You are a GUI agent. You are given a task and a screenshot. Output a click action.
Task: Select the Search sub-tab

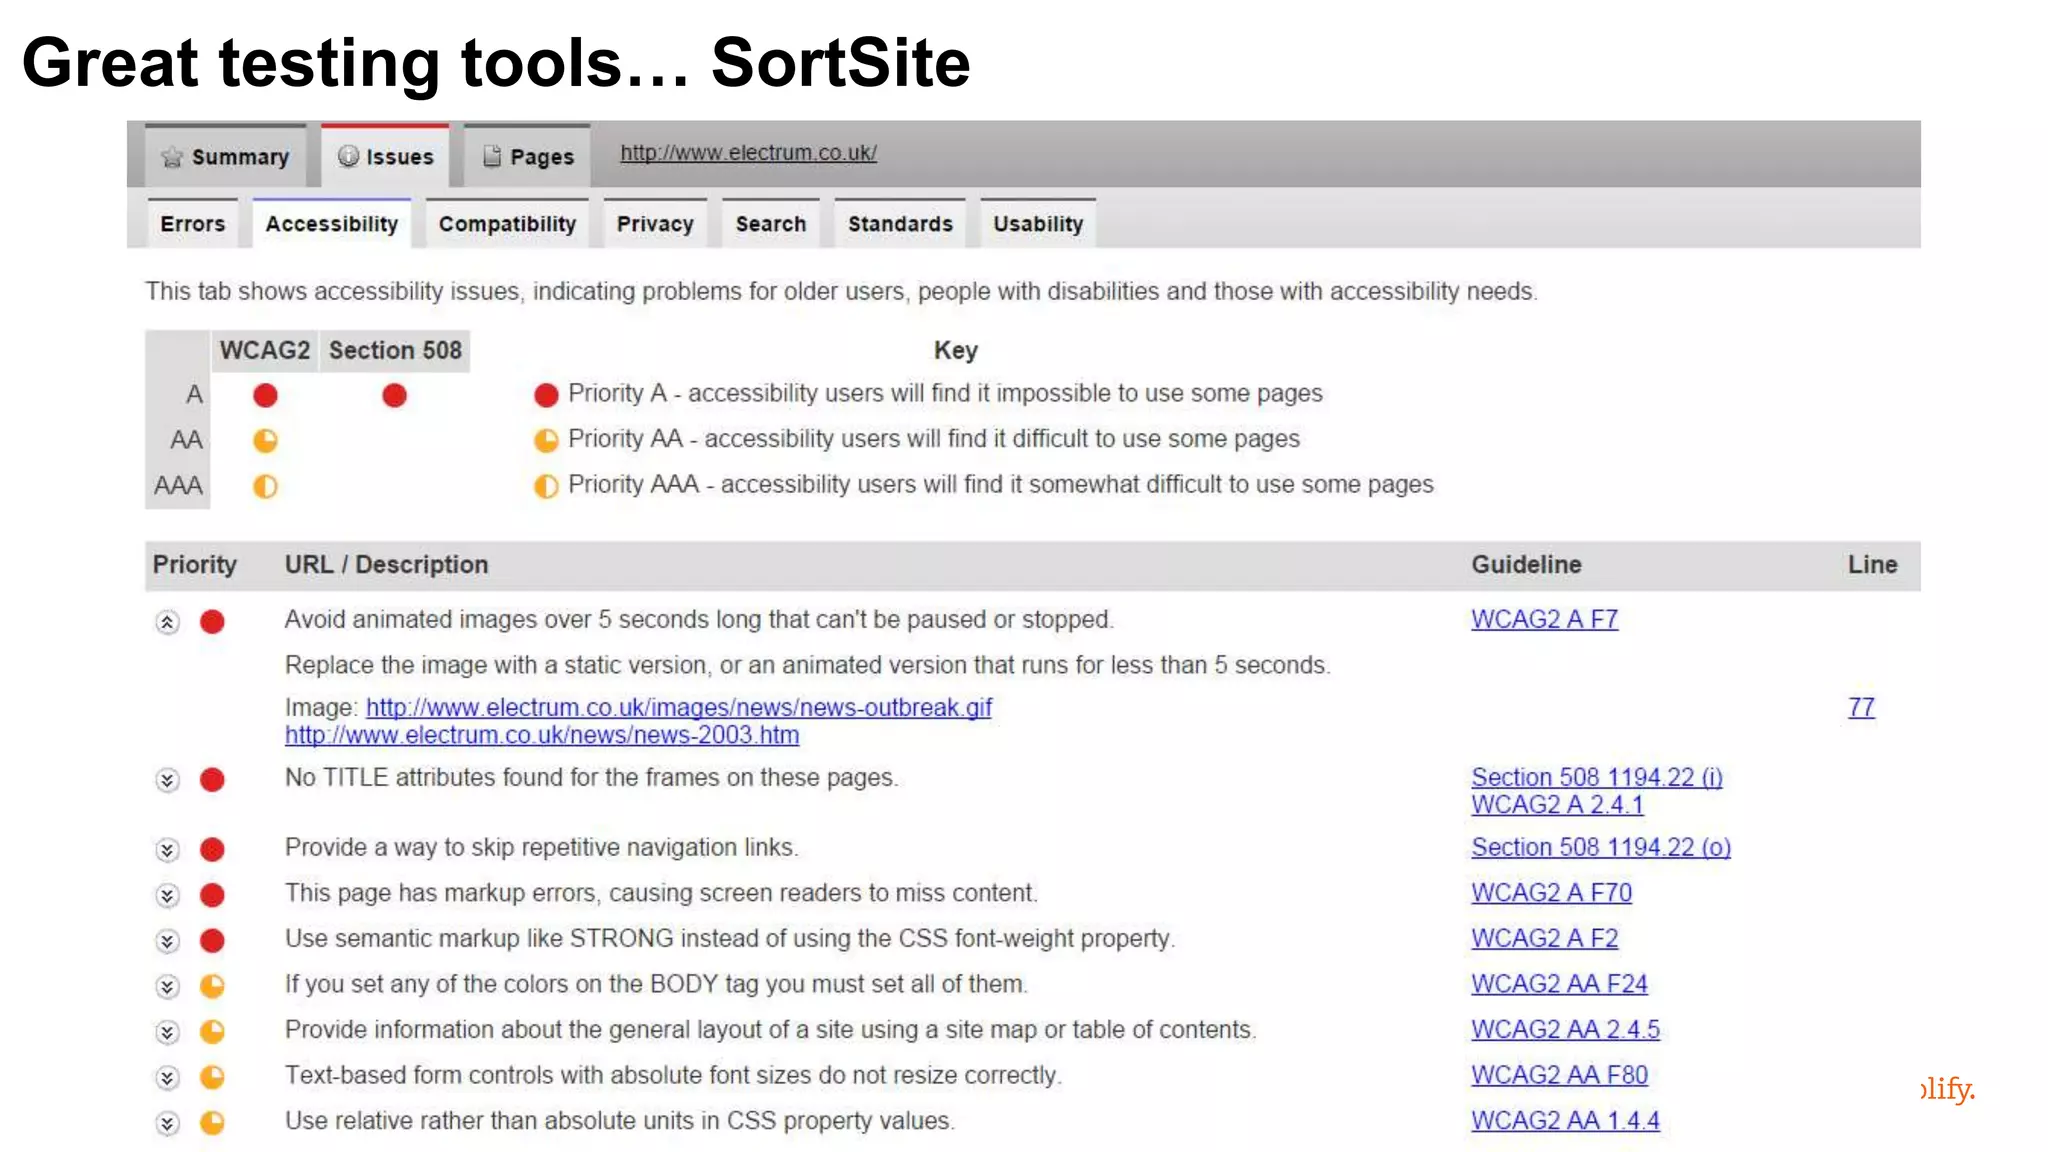click(770, 223)
